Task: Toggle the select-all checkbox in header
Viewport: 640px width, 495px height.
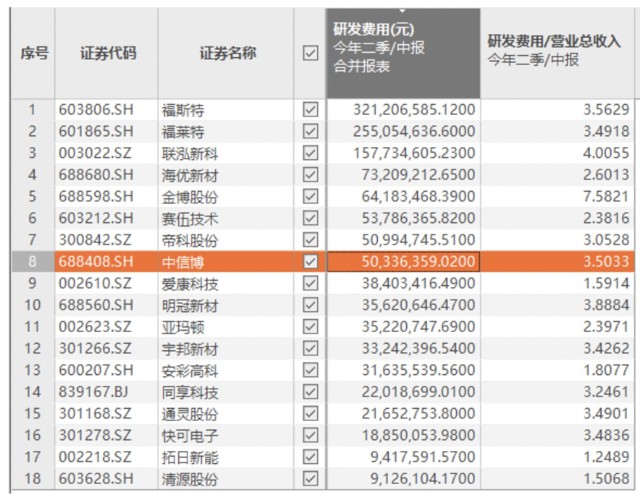Action: point(310,54)
